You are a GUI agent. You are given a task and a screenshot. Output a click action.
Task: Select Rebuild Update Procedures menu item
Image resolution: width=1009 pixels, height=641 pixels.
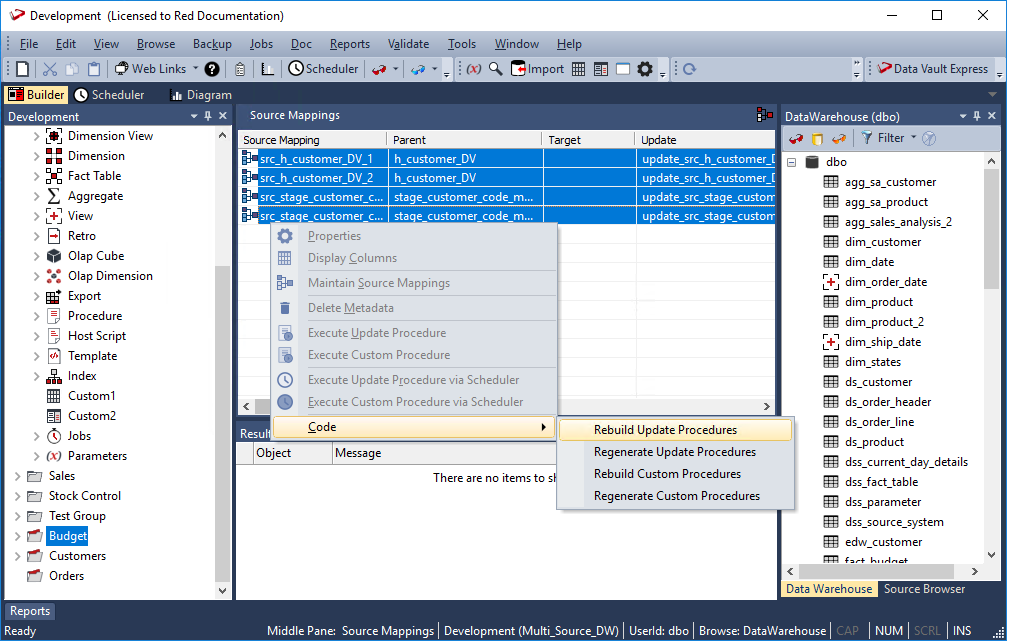pyautogui.click(x=665, y=430)
